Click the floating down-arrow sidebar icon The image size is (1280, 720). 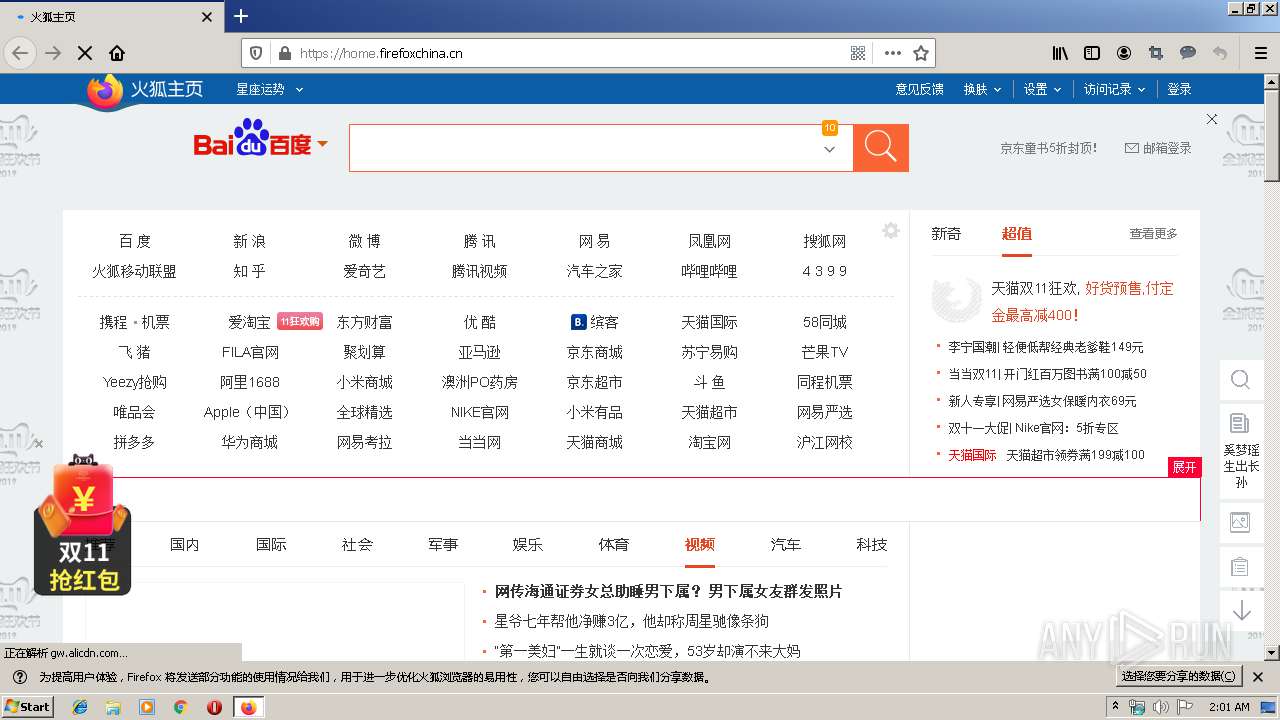[1241, 610]
